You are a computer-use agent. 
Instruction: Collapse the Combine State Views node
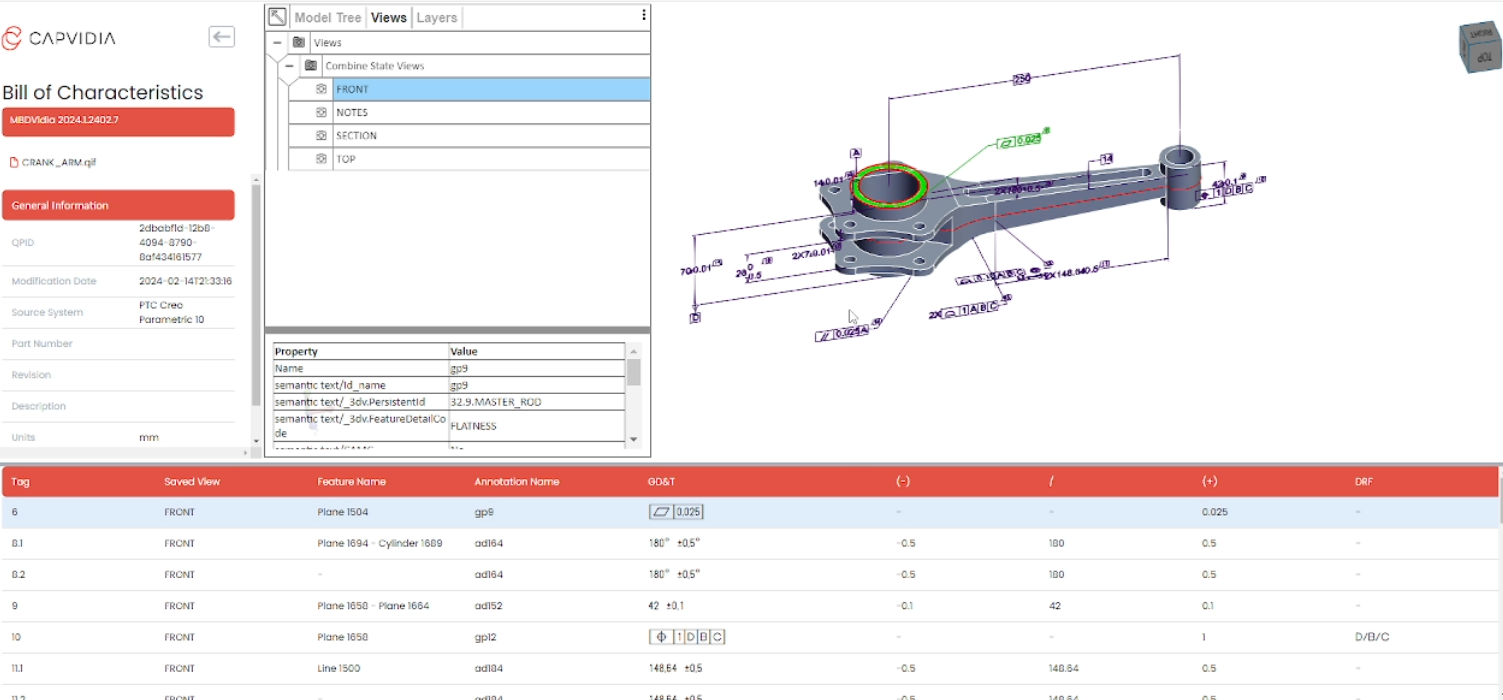point(289,65)
